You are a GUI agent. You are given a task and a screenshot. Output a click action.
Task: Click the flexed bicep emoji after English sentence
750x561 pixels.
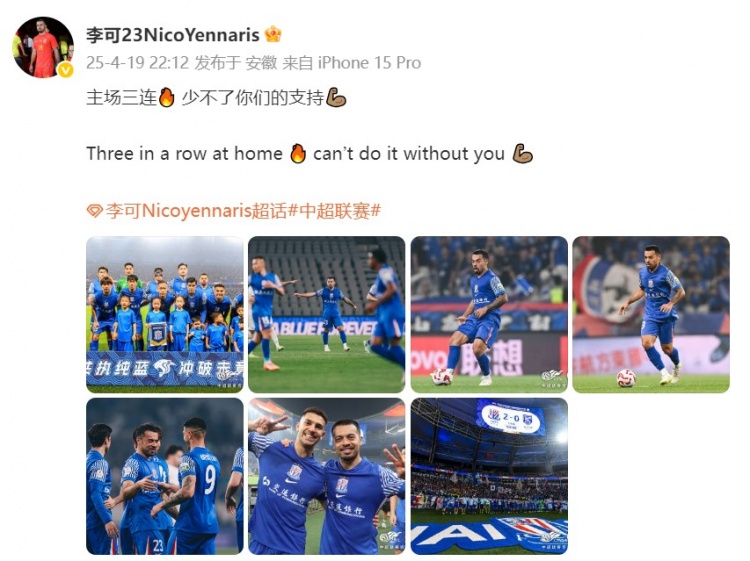(x=522, y=154)
